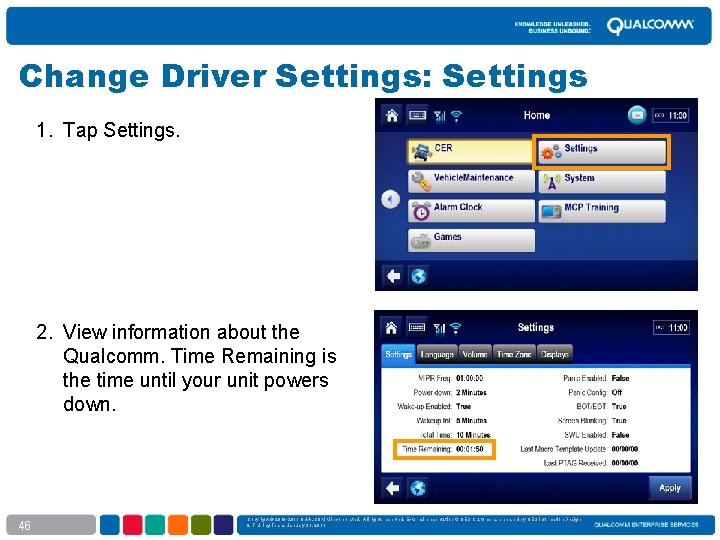The height and width of the screenshot is (540, 720).
Task: Open the mail envelope icon on the Home screen
Action: pyautogui.click(x=637, y=115)
